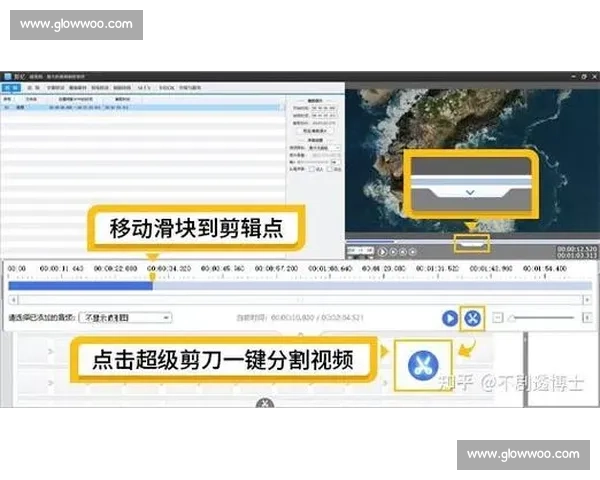The image size is (600, 480).
Task: Open the 使用音轨 audio track dropdown
Action: (x=324, y=148)
